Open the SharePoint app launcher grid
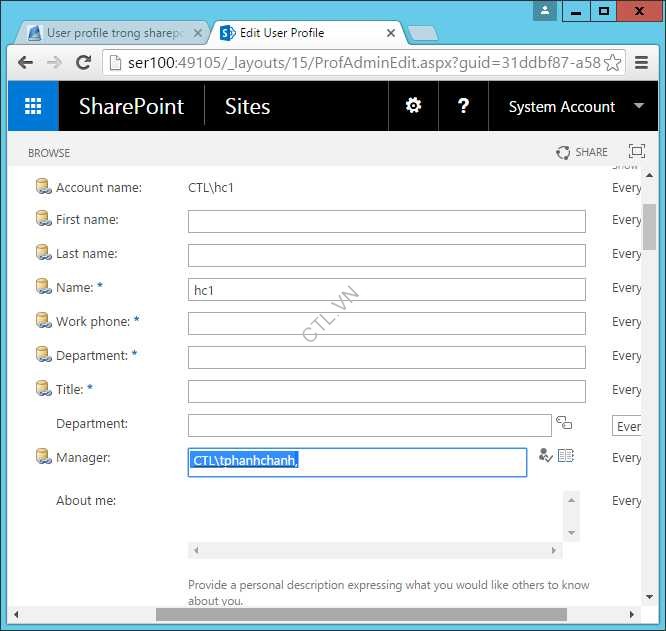This screenshot has height=631, width=666. [33, 106]
